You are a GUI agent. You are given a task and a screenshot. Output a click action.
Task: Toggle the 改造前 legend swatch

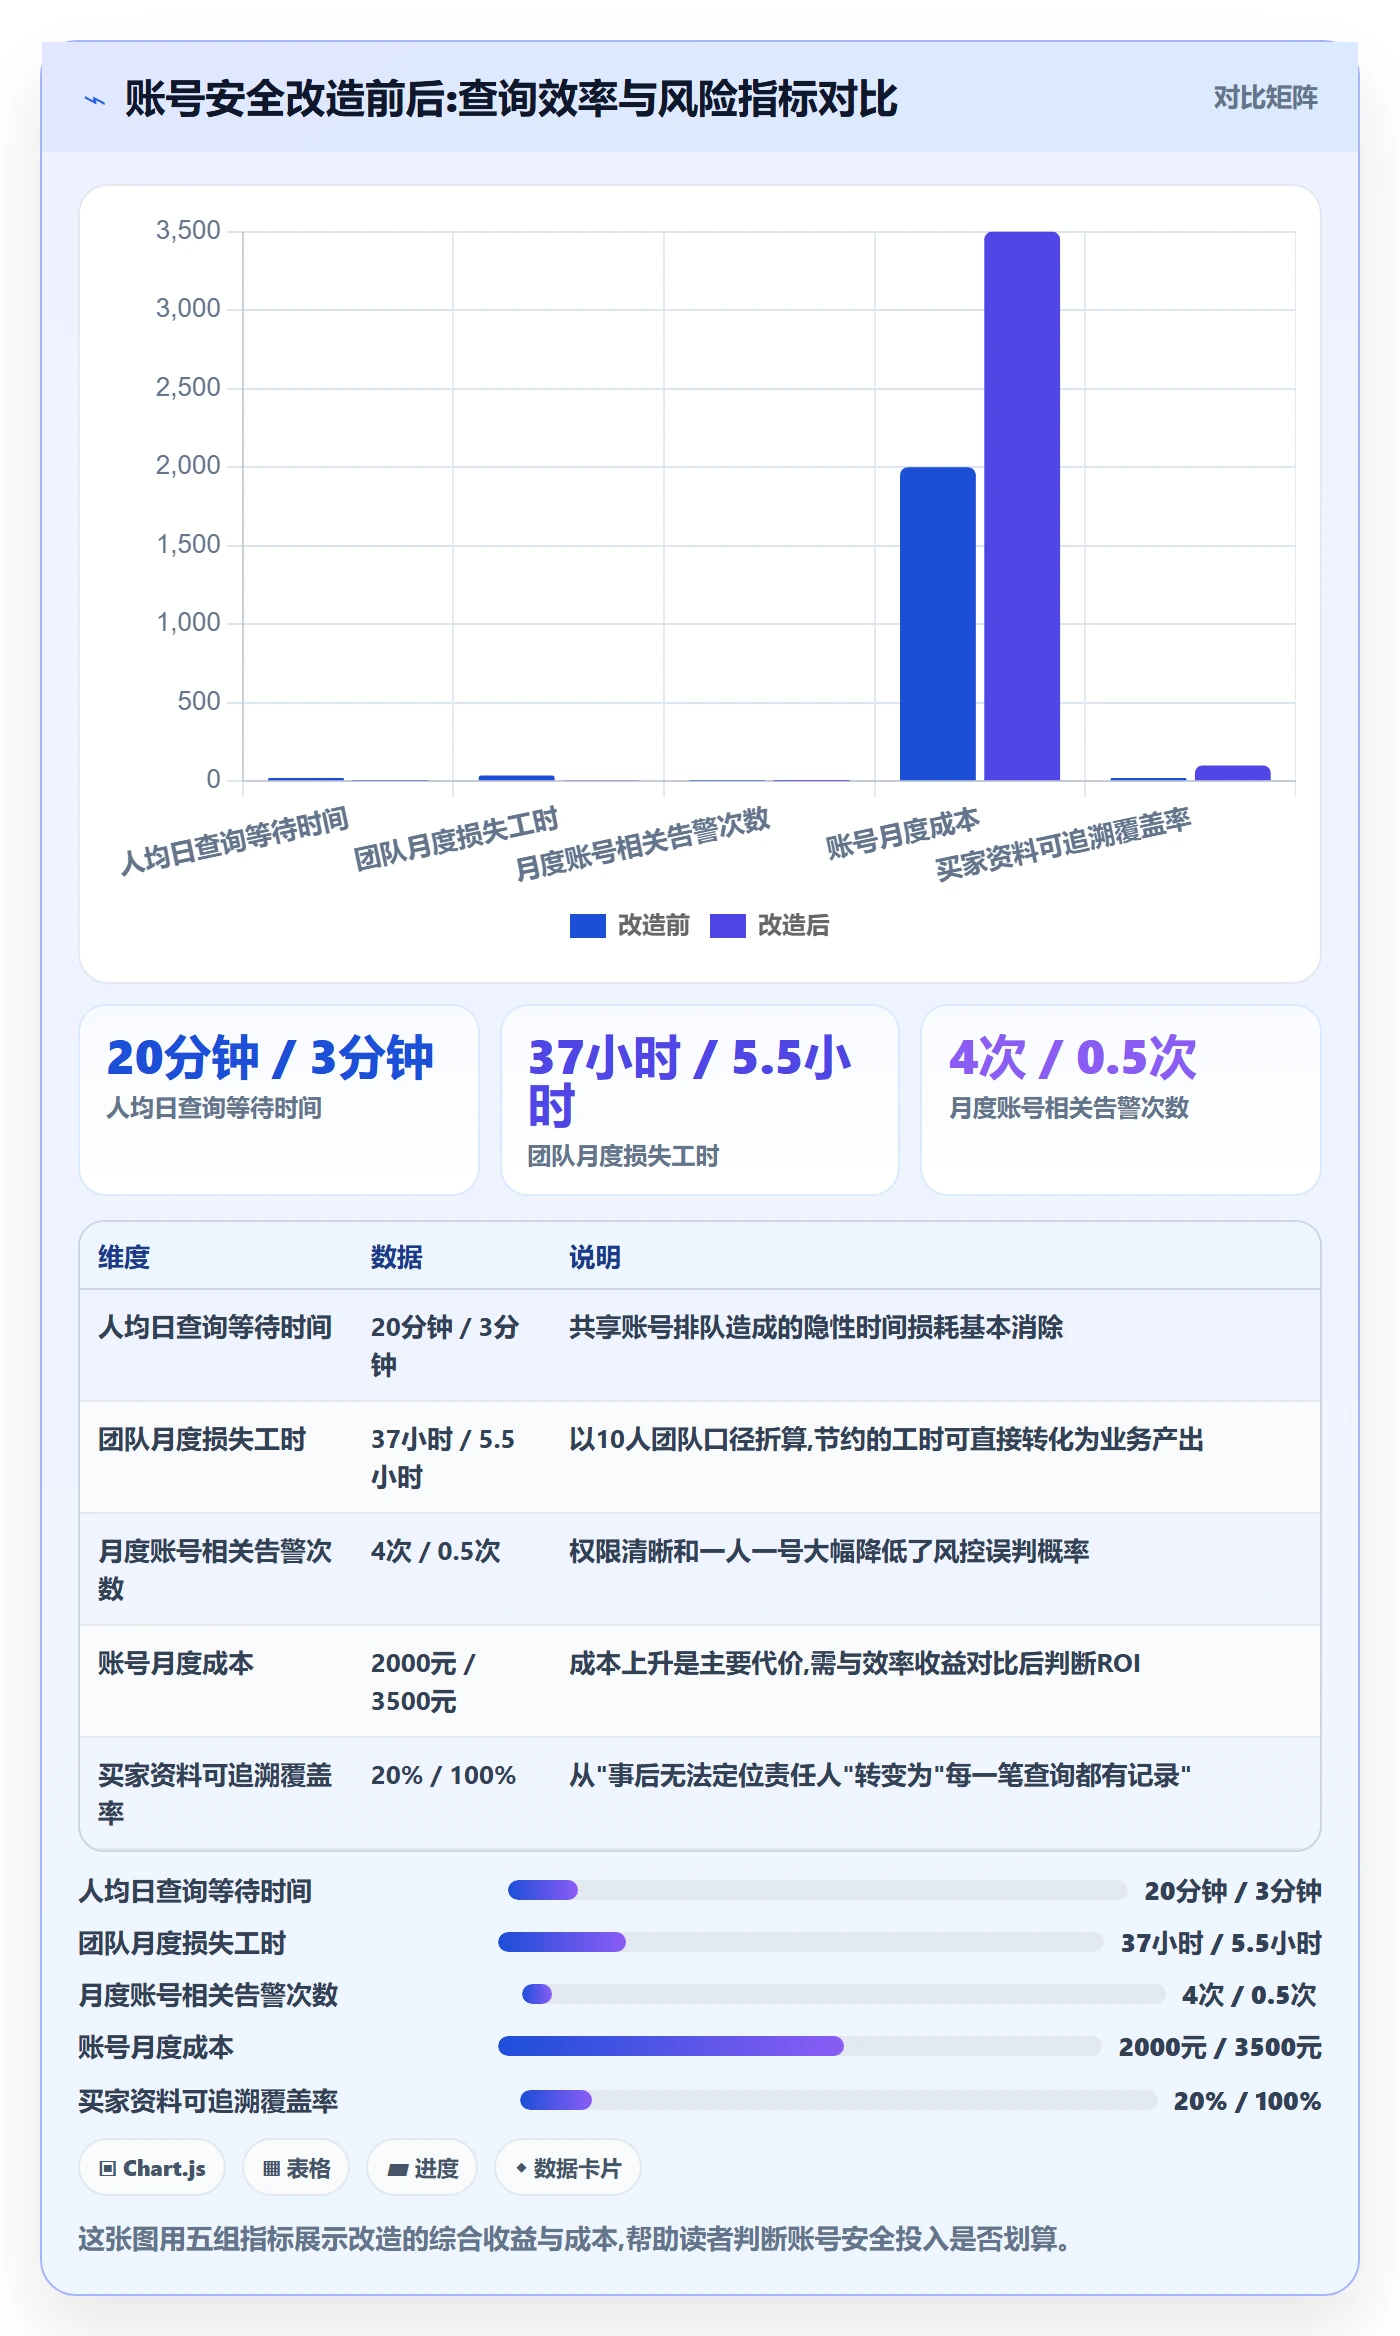pos(587,926)
